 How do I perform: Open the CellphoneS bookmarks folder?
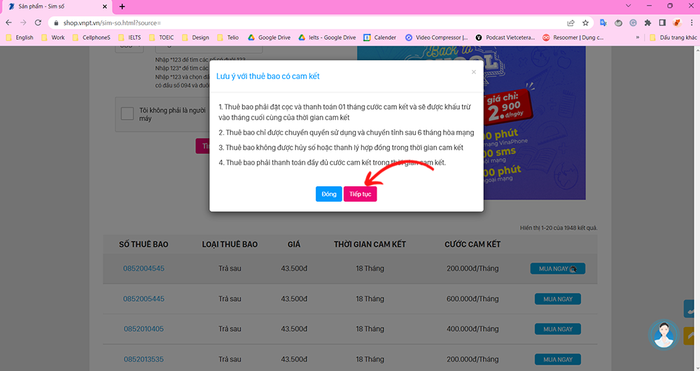click(92, 38)
